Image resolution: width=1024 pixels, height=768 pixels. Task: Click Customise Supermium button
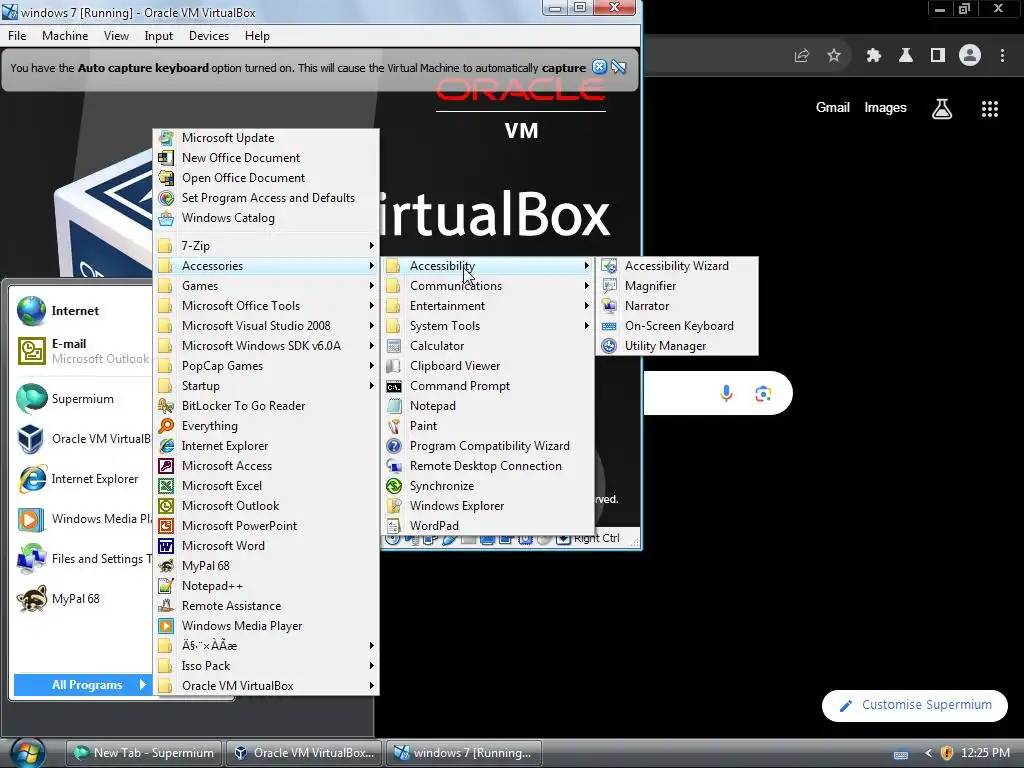click(x=915, y=705)
